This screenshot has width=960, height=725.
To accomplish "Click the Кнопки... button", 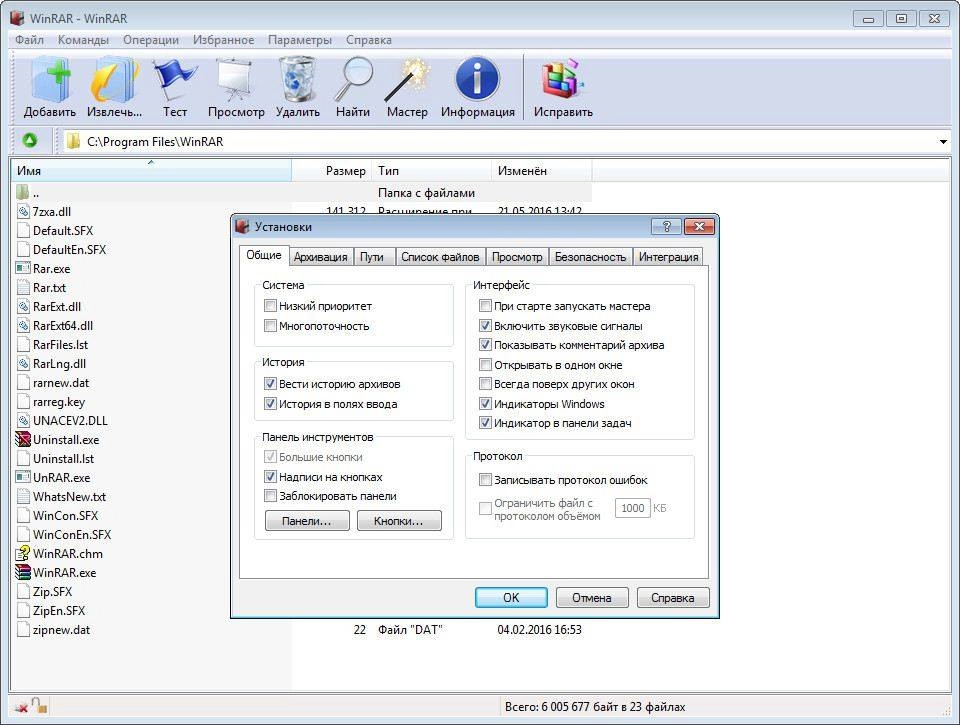I will (399, 521).
